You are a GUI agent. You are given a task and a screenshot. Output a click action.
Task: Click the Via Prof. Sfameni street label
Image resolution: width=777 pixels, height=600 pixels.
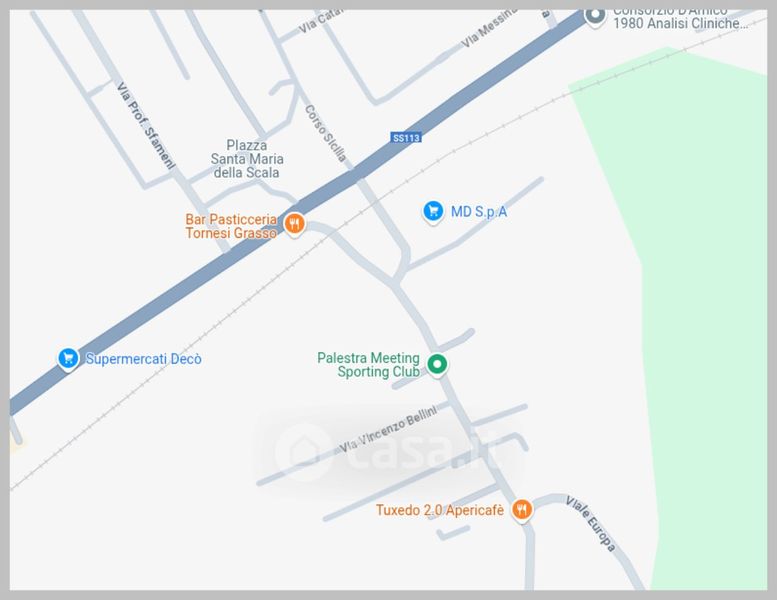pos(146,126)
